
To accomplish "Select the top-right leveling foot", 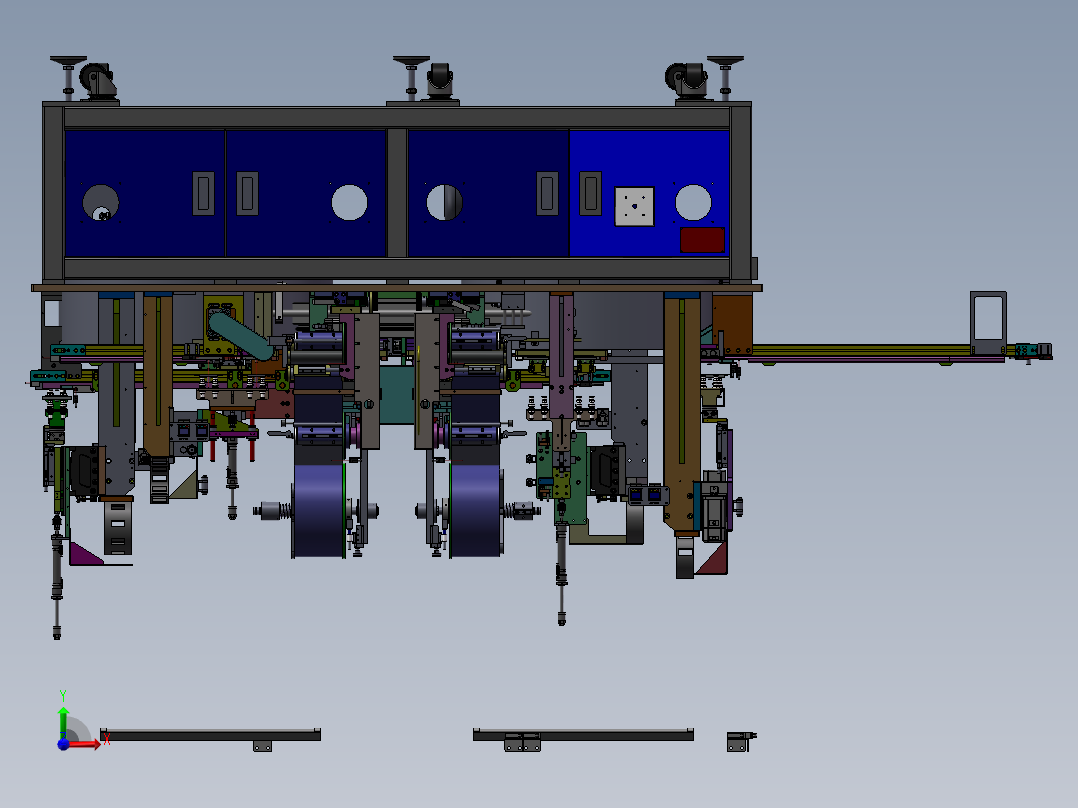I will coord(725,78).
